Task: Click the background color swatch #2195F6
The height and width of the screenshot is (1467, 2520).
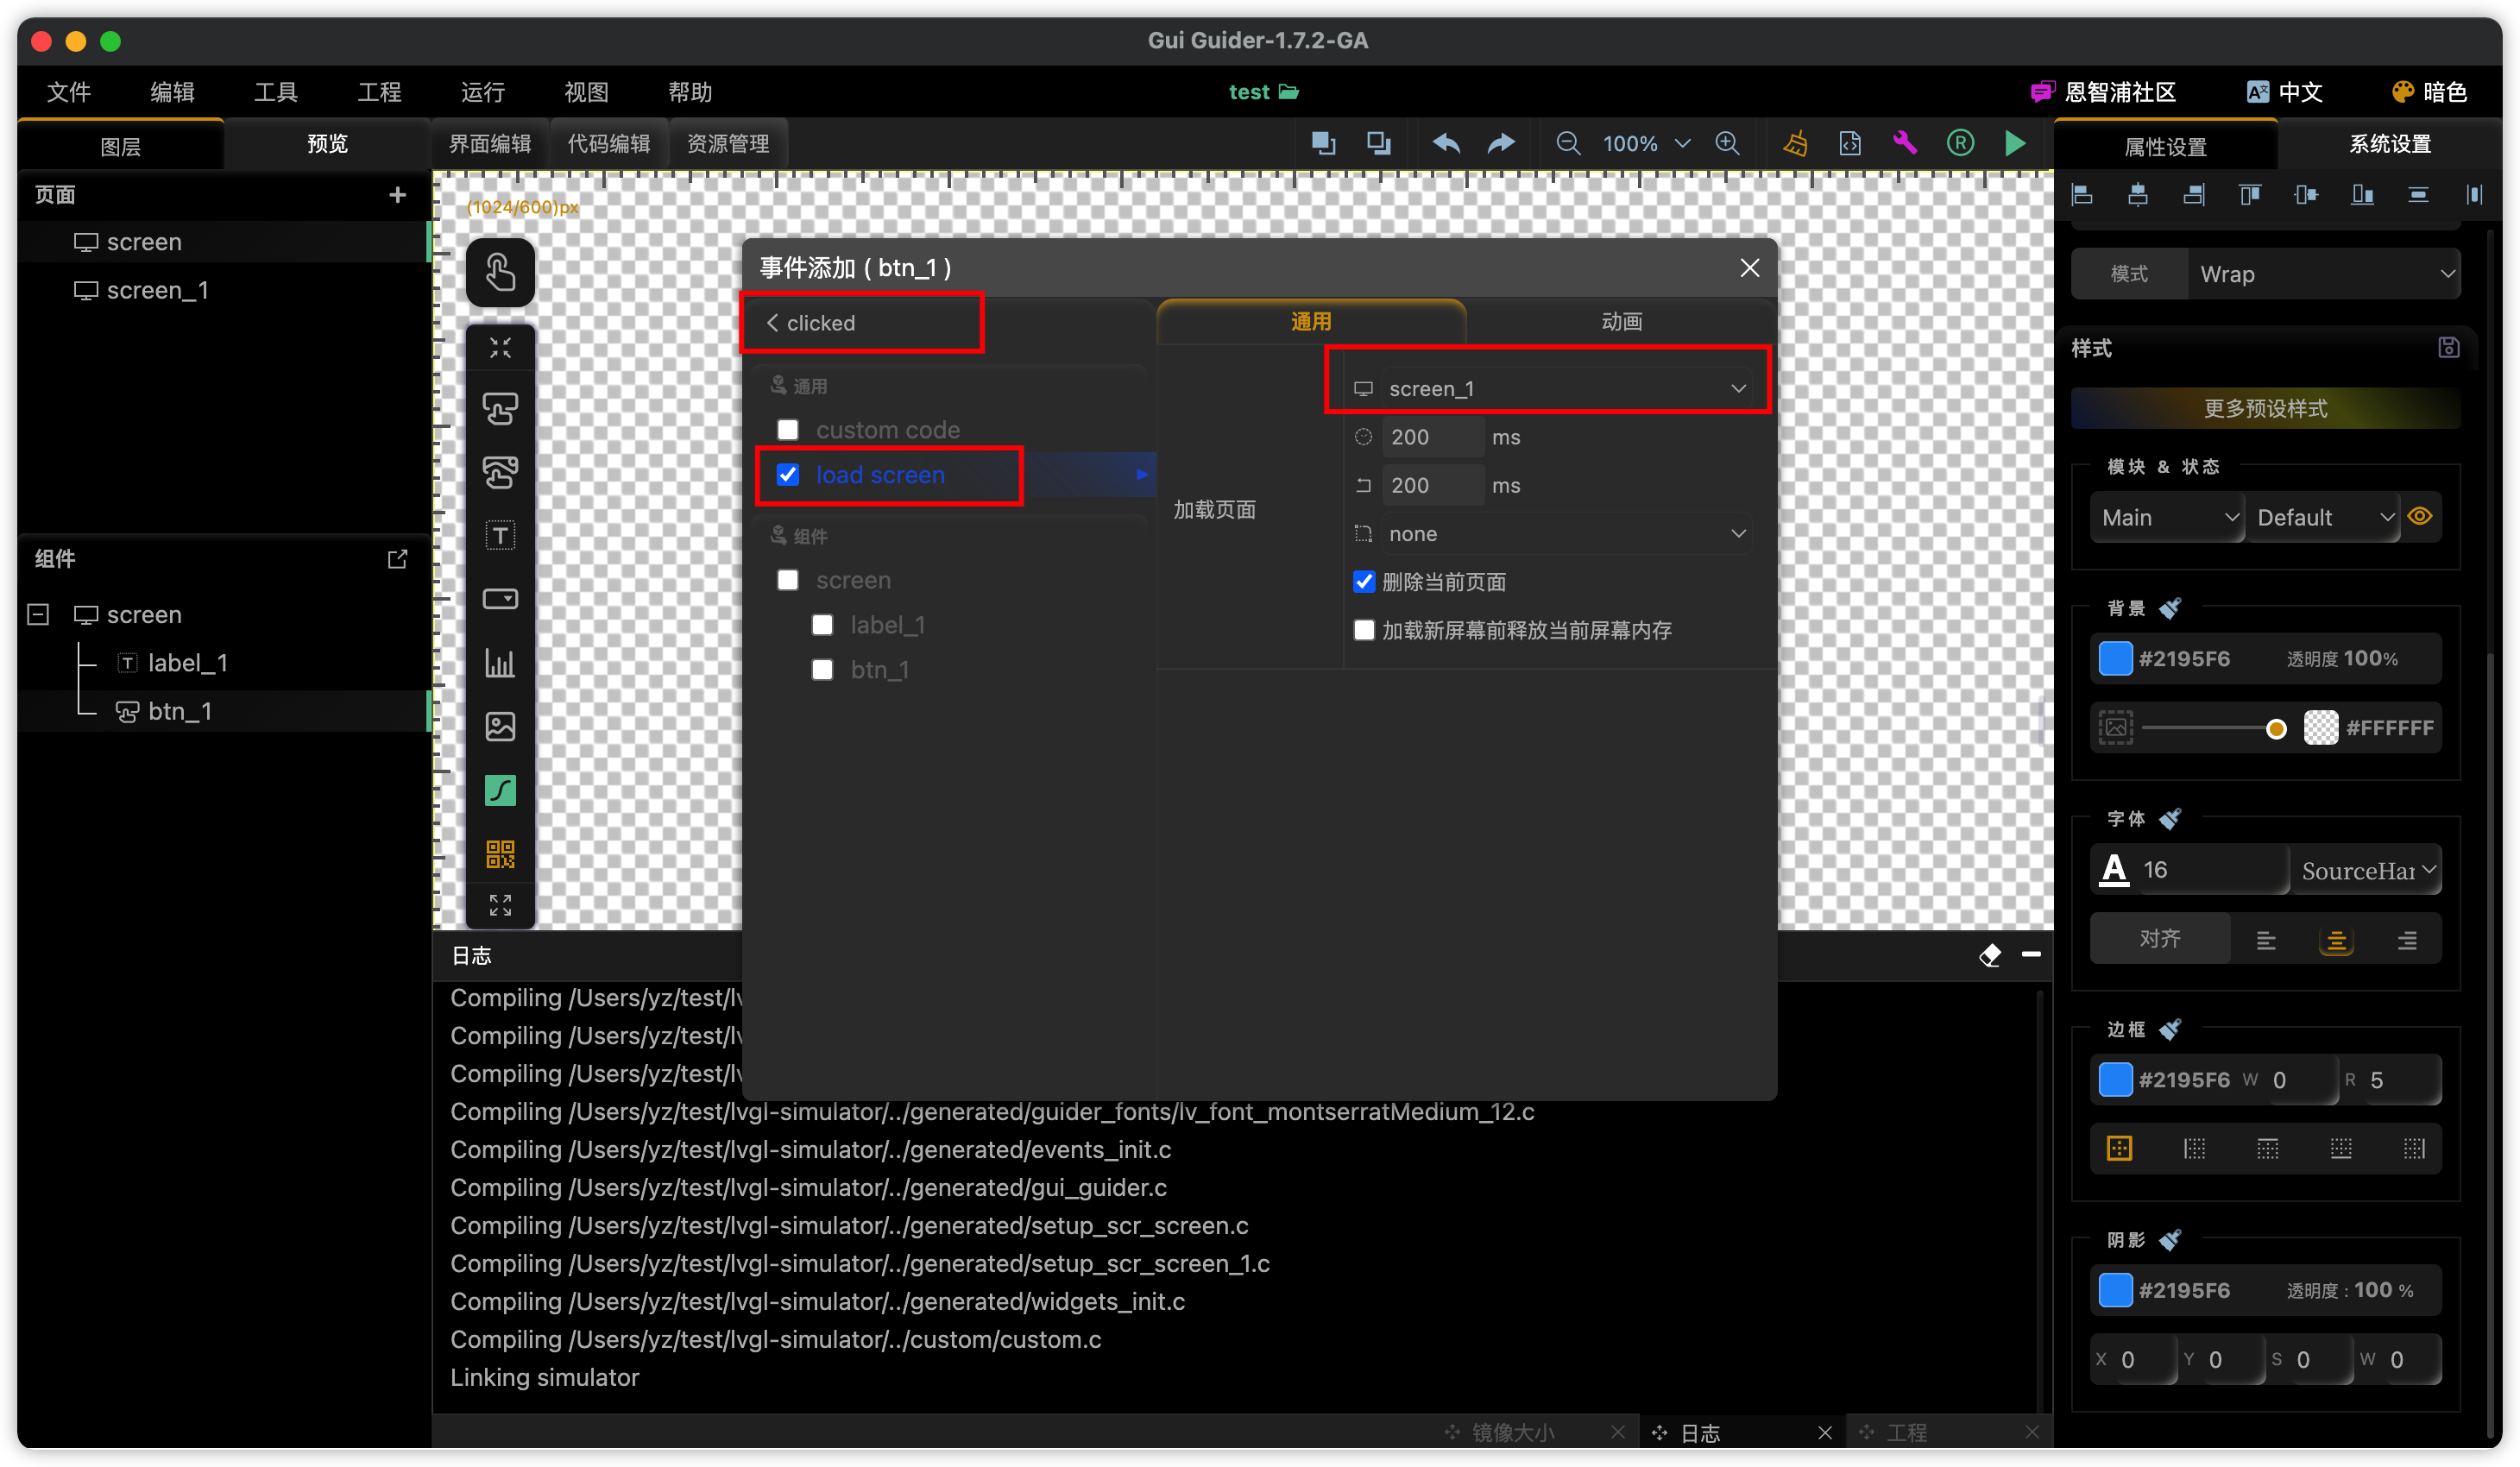Action: coord(2115,658)
